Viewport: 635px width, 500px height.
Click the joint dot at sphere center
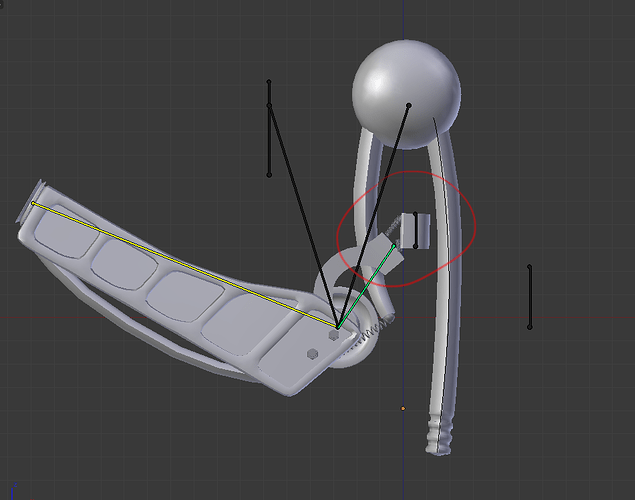409,105
